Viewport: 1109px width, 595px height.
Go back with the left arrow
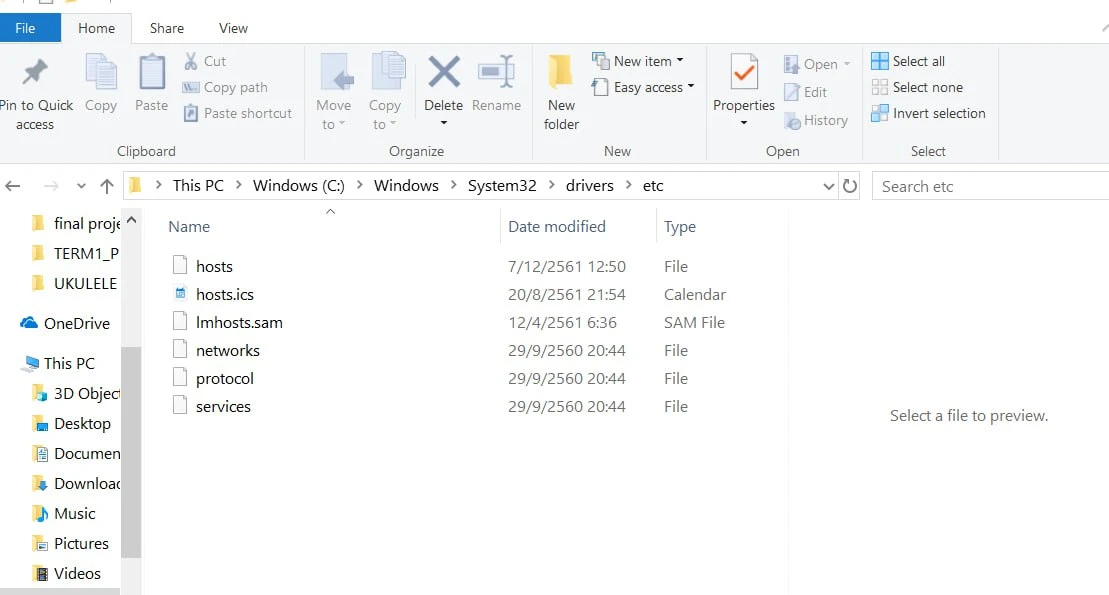pos(13,186)
